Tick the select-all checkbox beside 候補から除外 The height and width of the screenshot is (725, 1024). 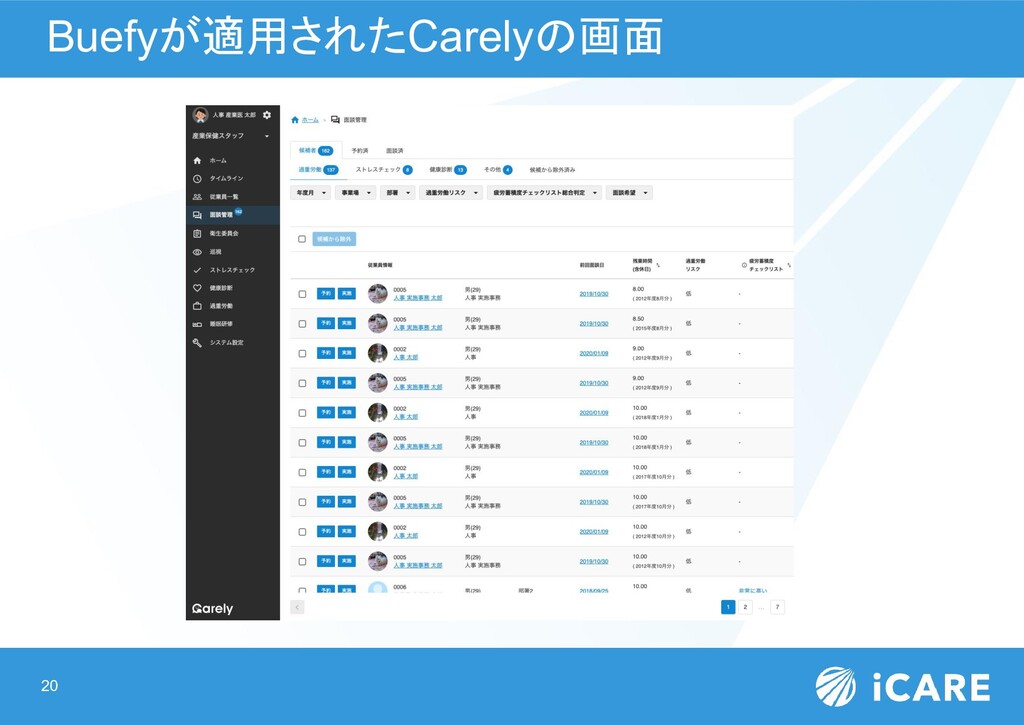pos(302,239)
